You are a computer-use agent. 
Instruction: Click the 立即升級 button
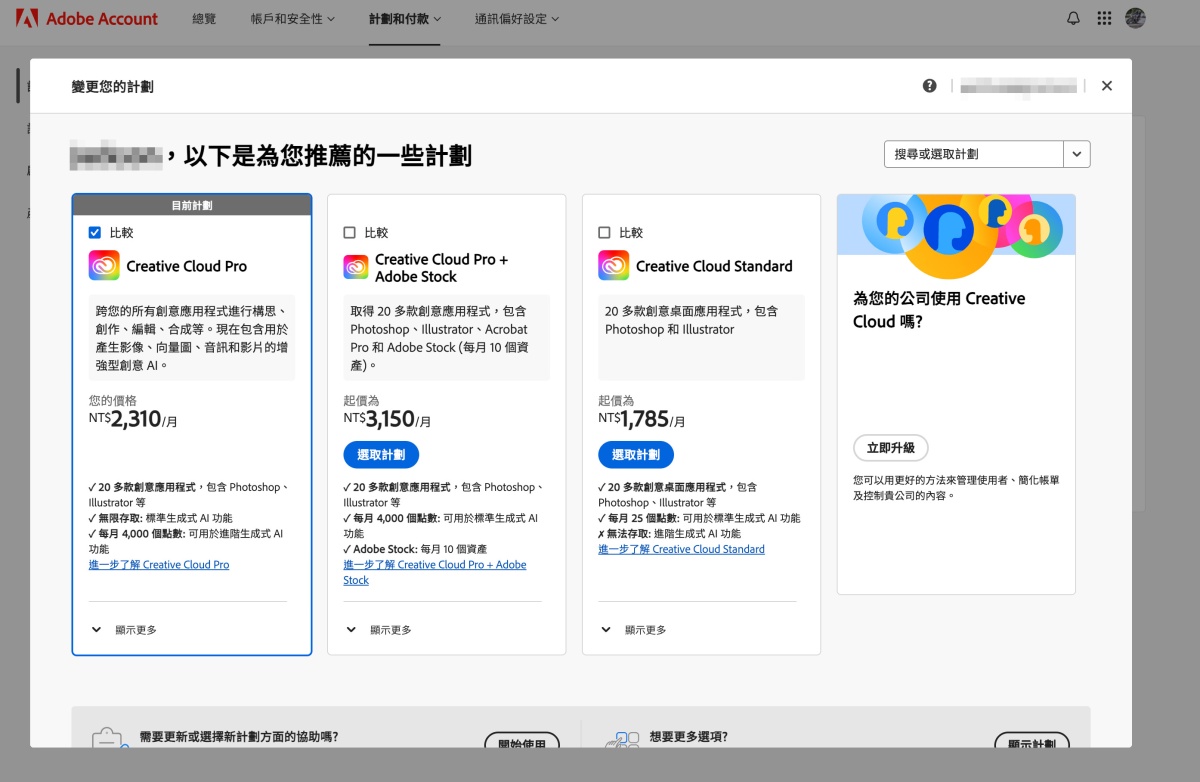click(x=891, y=447)
